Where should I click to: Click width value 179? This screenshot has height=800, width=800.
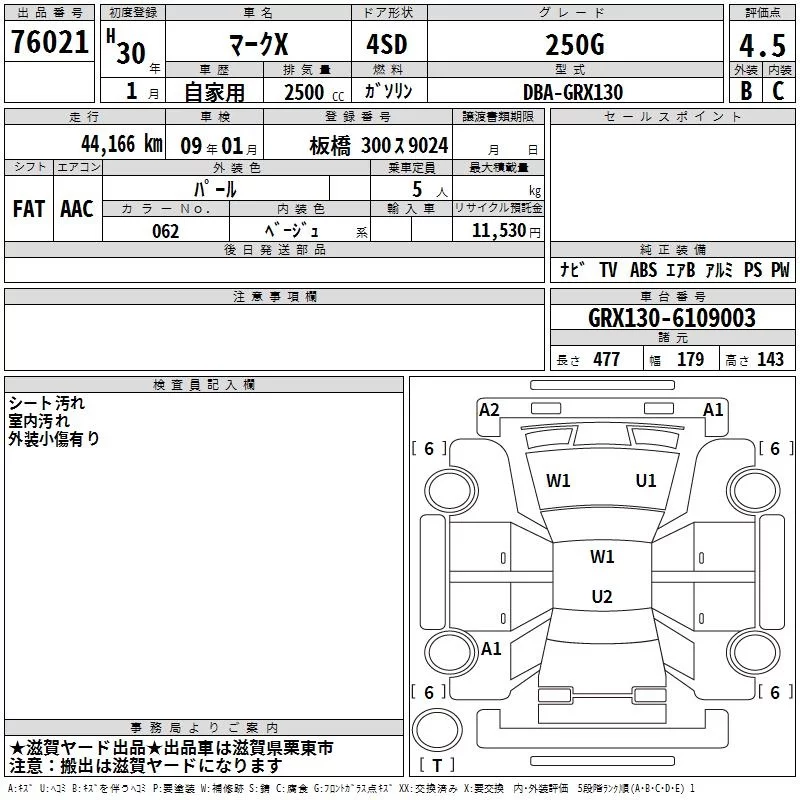690,359
